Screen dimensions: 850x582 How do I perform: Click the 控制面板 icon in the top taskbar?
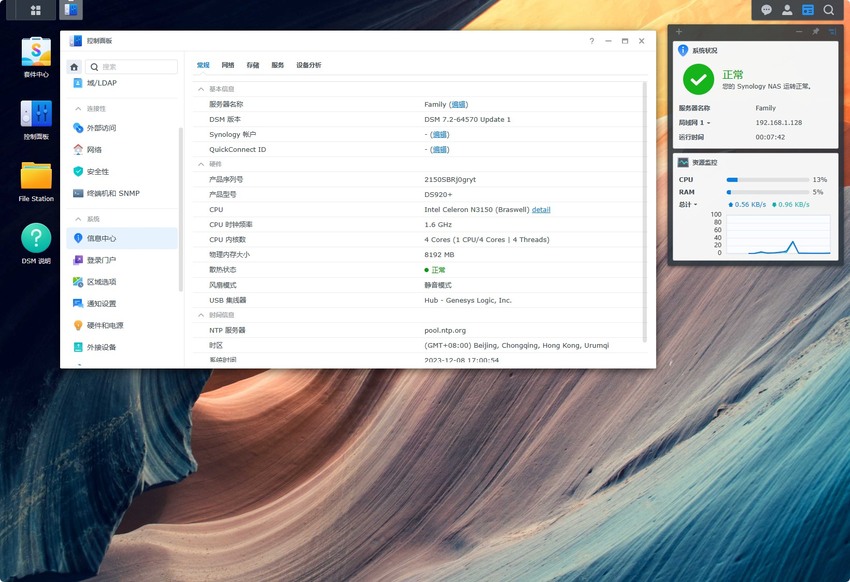tap(70, 10)
